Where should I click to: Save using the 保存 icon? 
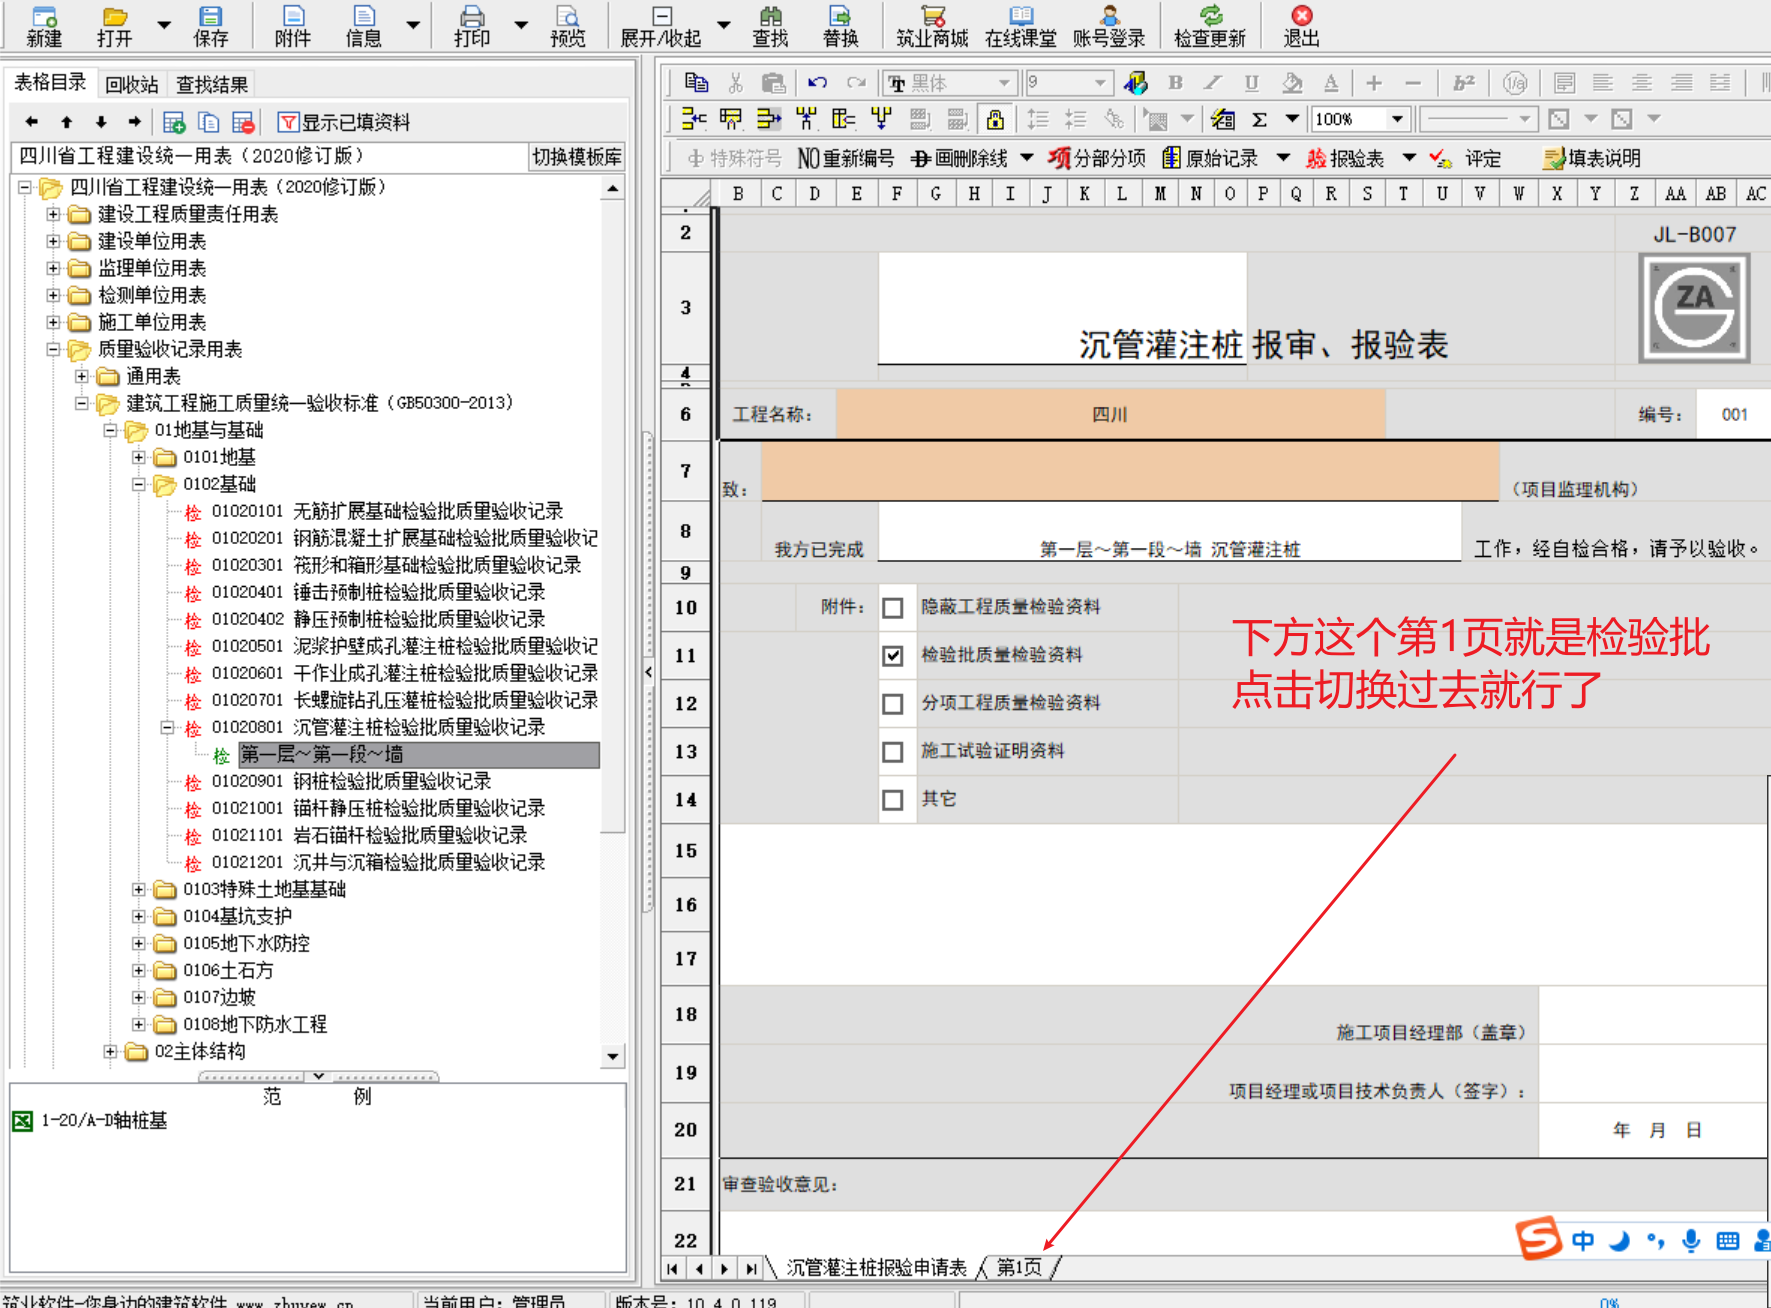click(x=210, y=27)
